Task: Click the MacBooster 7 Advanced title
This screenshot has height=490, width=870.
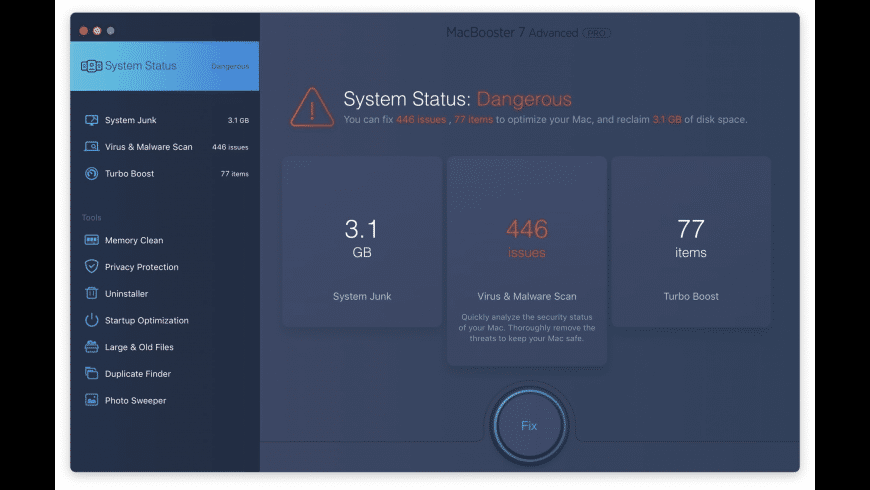Action: (x=512, y=33)
